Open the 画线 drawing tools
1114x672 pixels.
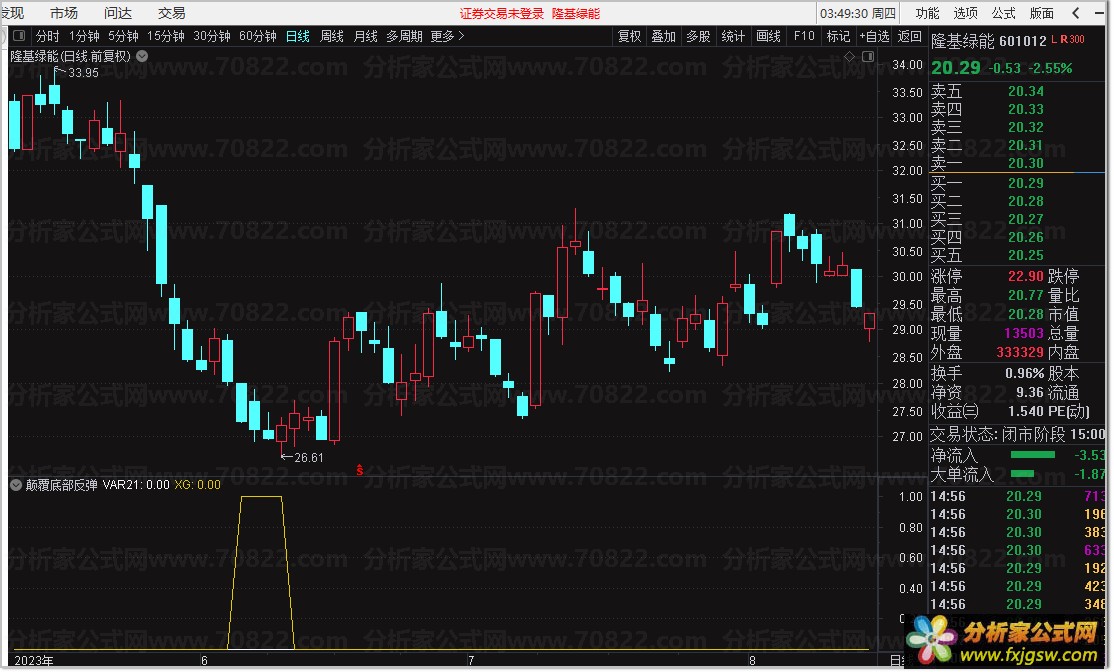tap(769, 36)
